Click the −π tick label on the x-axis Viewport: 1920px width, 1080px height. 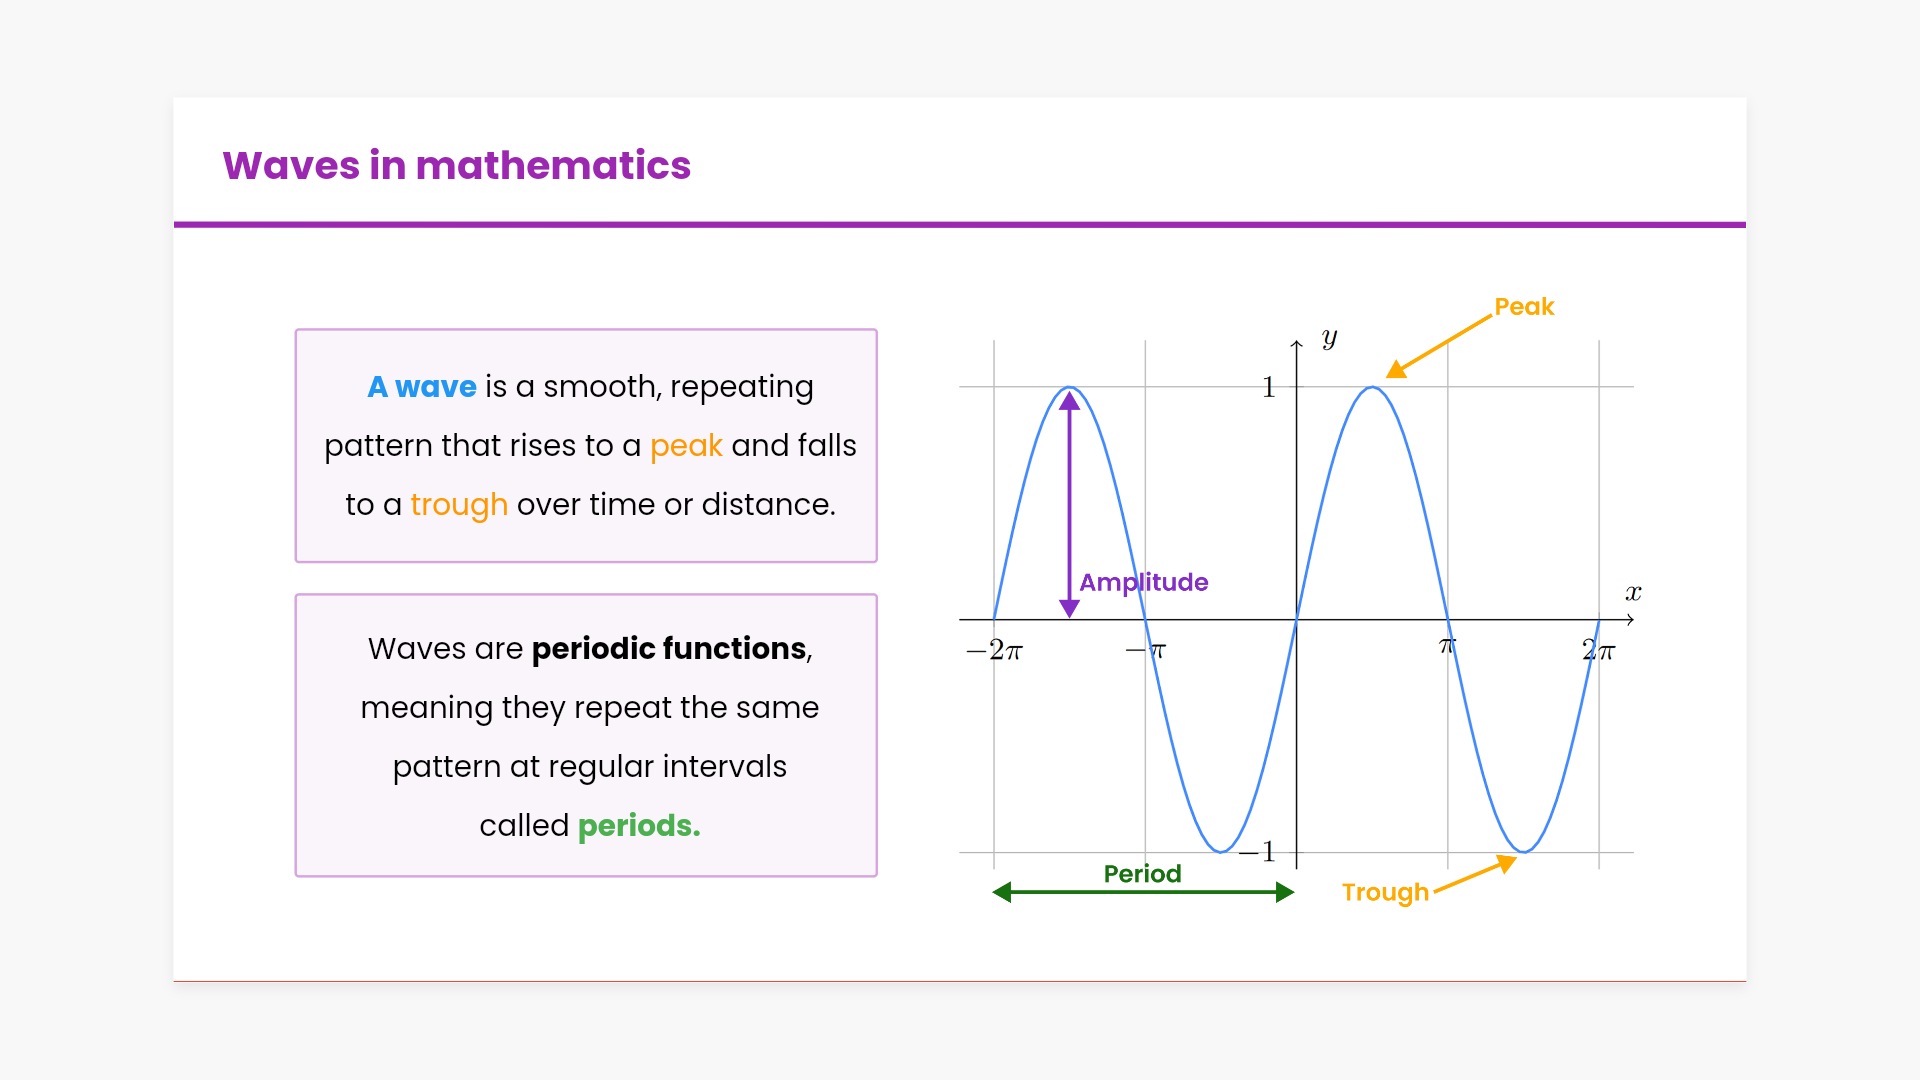point(1146,651)
